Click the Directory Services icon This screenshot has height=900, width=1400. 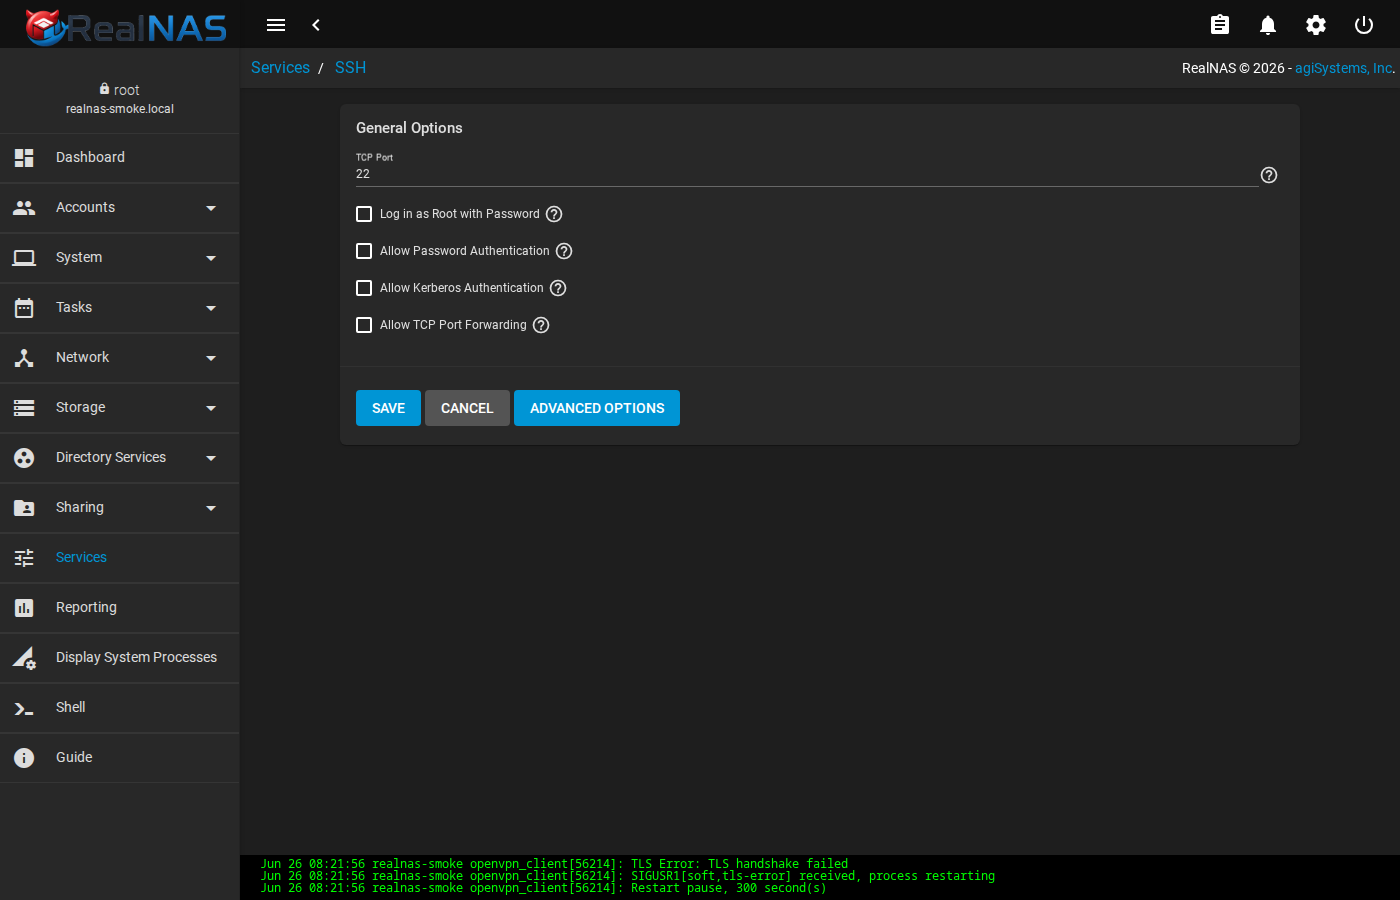click(24, 458)
